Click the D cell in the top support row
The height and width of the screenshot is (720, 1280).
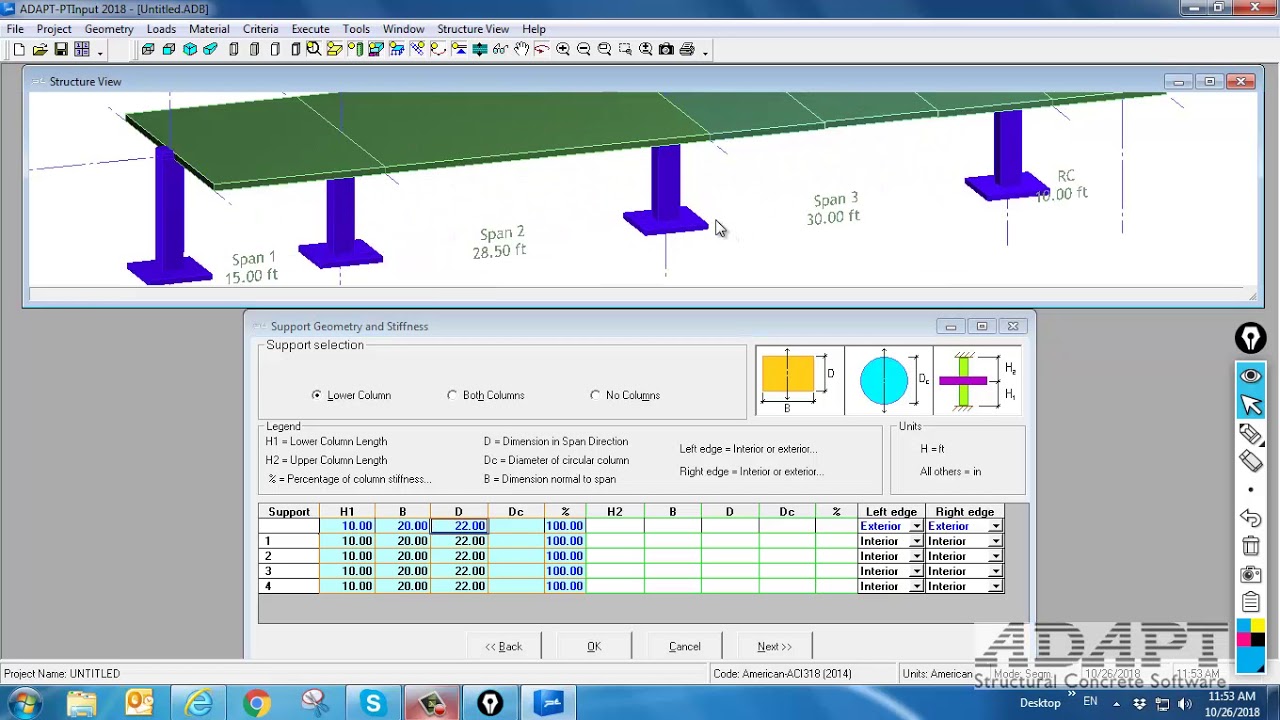(x=459, y=526)
